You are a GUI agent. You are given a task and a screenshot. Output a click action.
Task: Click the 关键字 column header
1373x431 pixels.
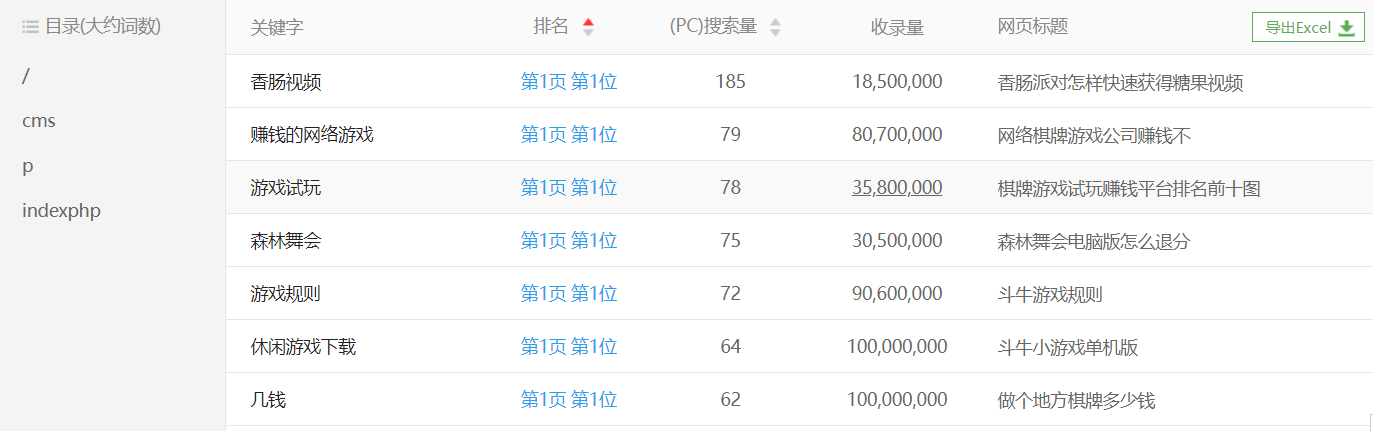pos(277,28)
